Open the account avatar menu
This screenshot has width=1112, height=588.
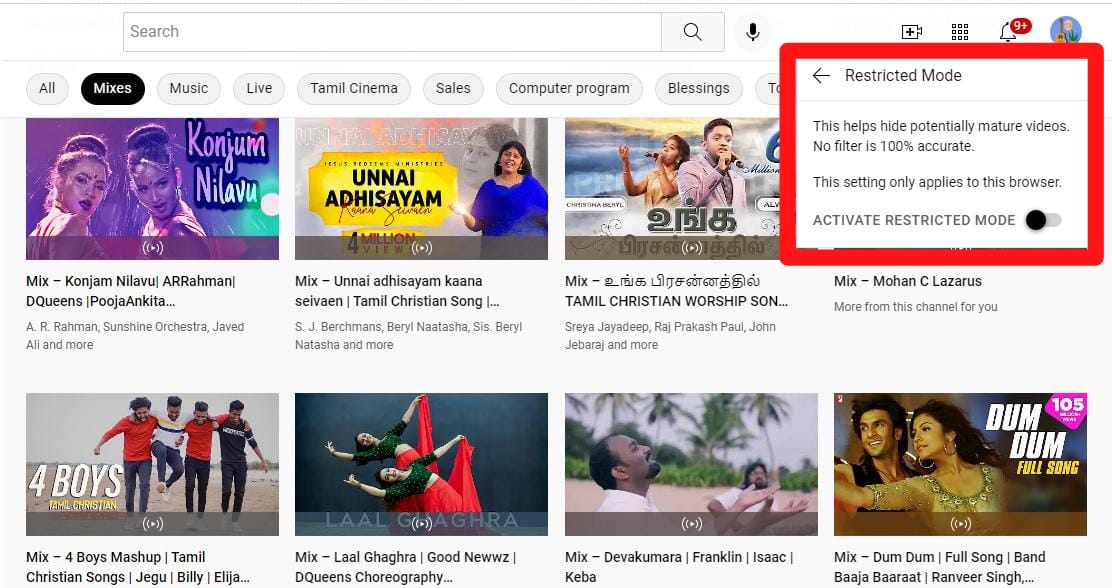coord(1065,32)
